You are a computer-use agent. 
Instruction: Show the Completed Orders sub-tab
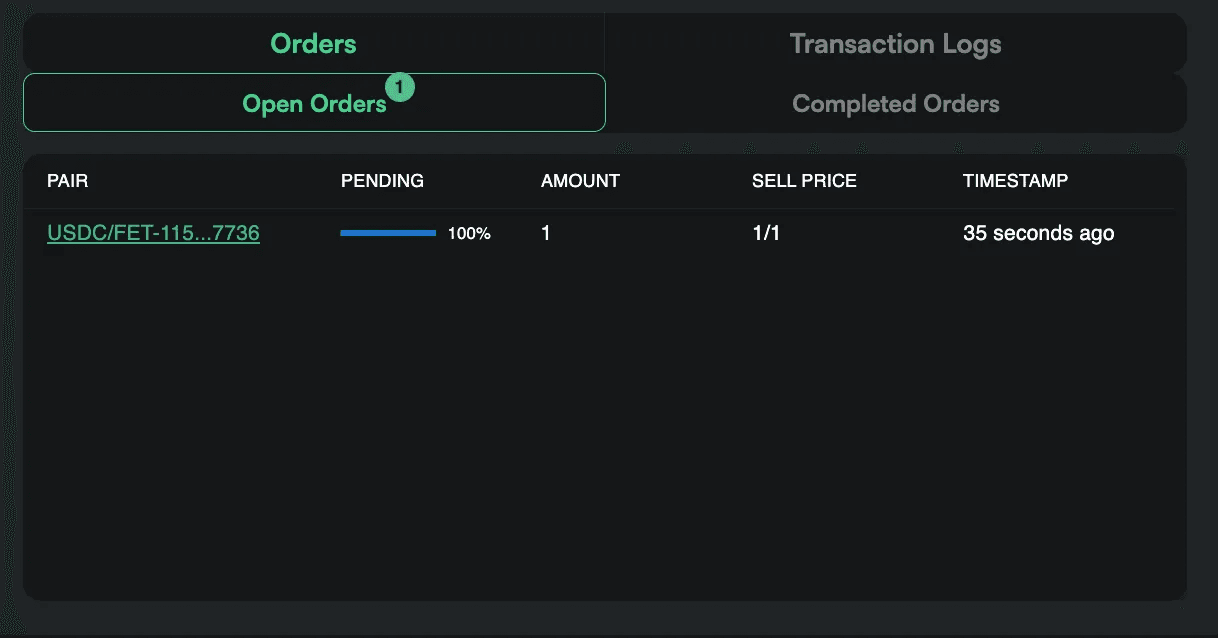(895, 103)
